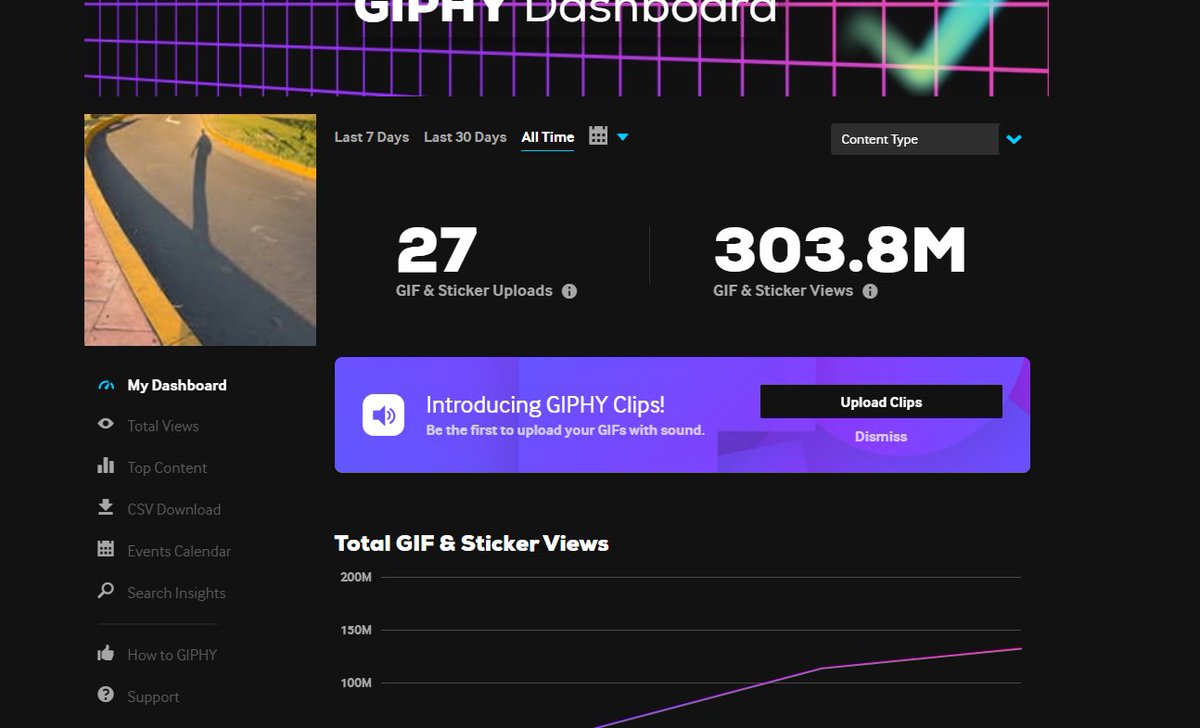Click the 303.8M views count
The height and width of the screenshot is (728, 1200).
tap(840, 250)
